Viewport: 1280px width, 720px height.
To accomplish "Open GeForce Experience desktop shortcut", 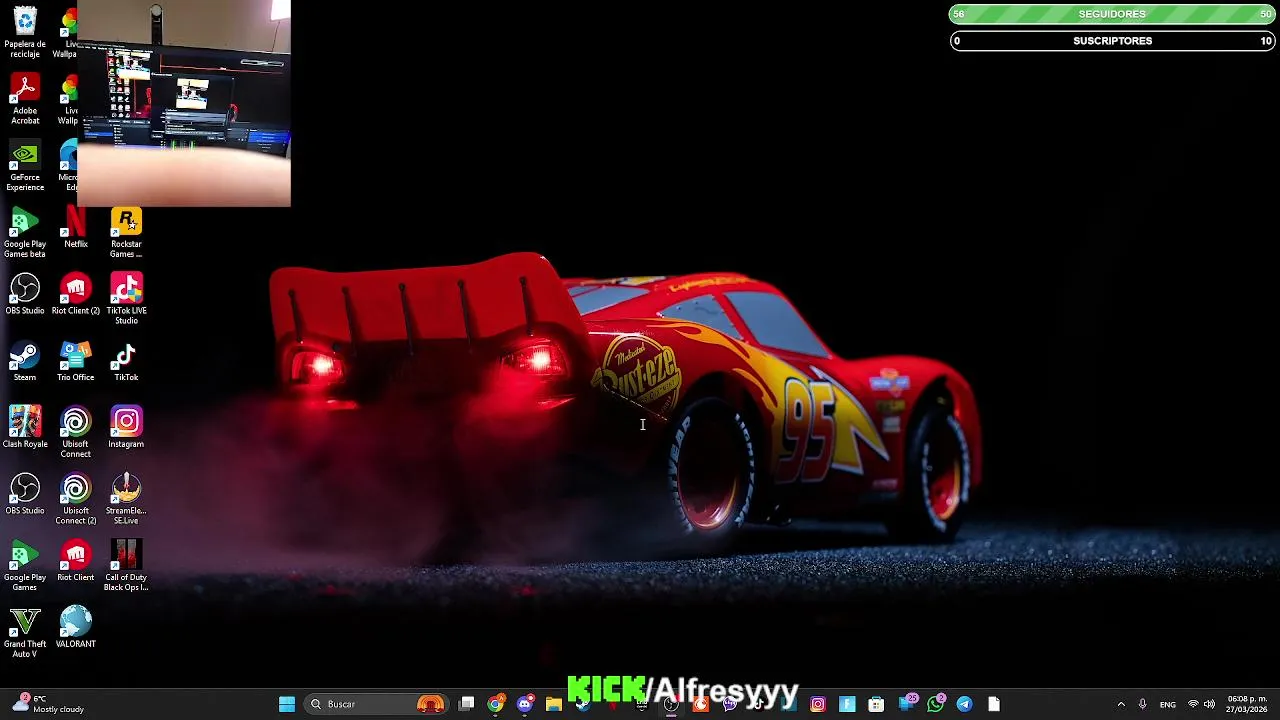I will [25, 166].
